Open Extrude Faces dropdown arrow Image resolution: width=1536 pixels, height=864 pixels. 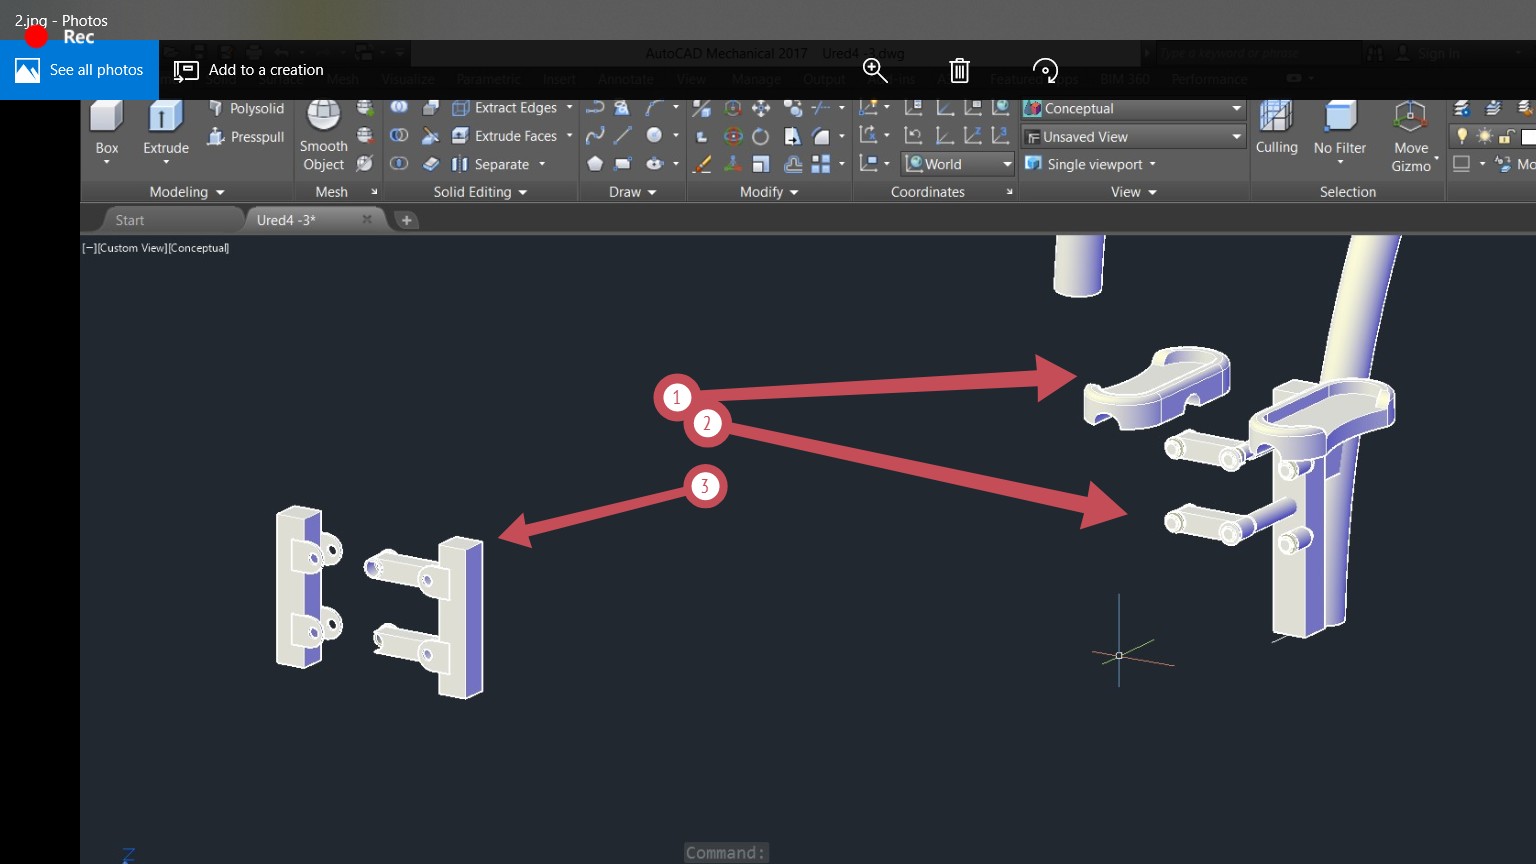click(x=569, y=135)
